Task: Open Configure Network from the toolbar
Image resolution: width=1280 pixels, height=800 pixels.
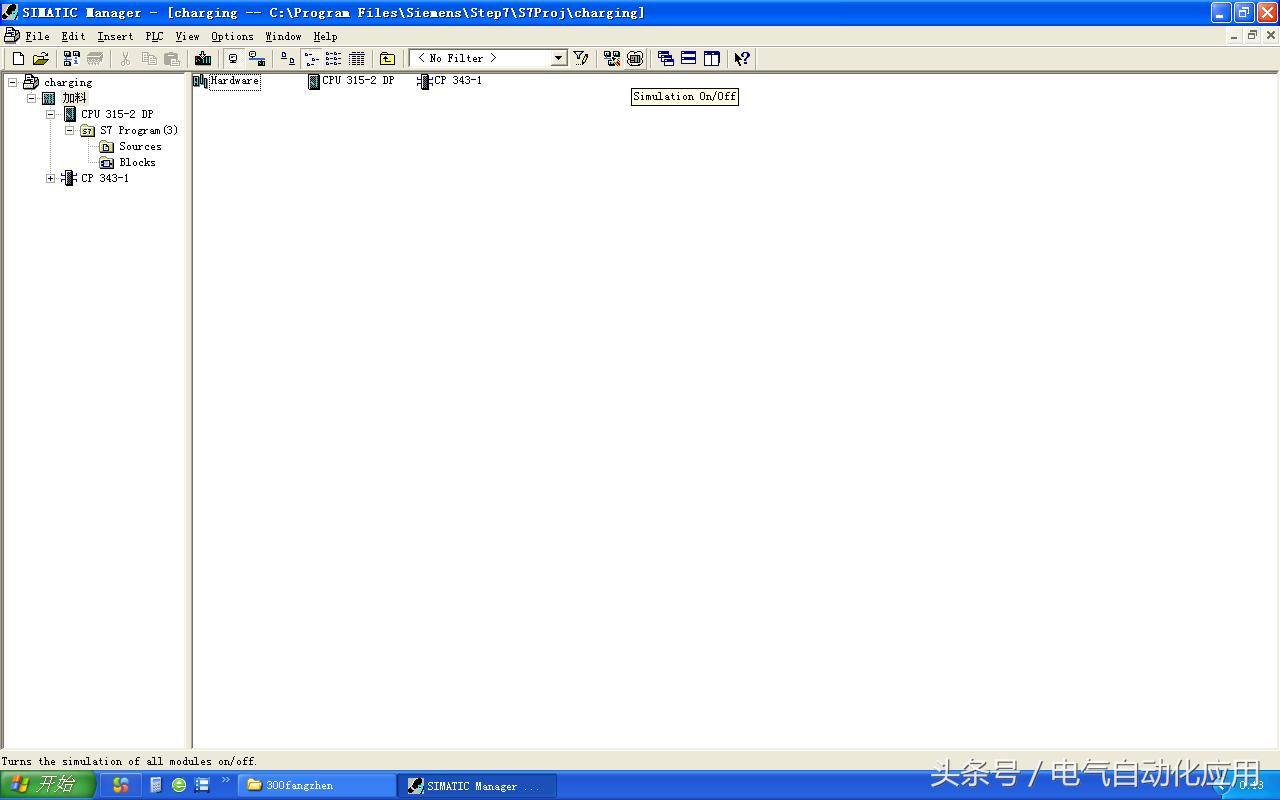Action: pos(612,59)
